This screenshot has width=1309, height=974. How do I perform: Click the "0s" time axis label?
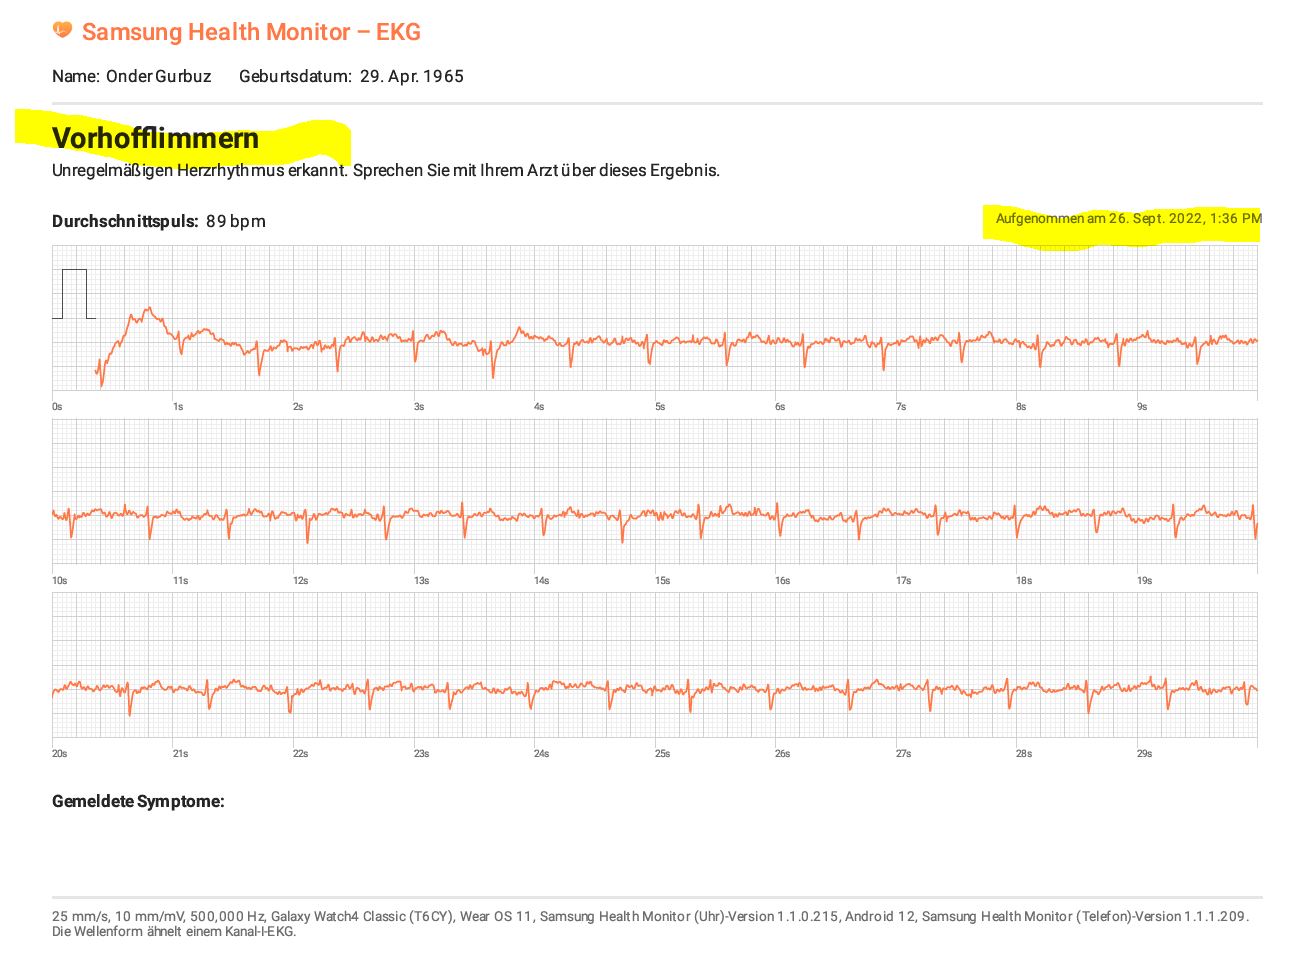(57, 407)
